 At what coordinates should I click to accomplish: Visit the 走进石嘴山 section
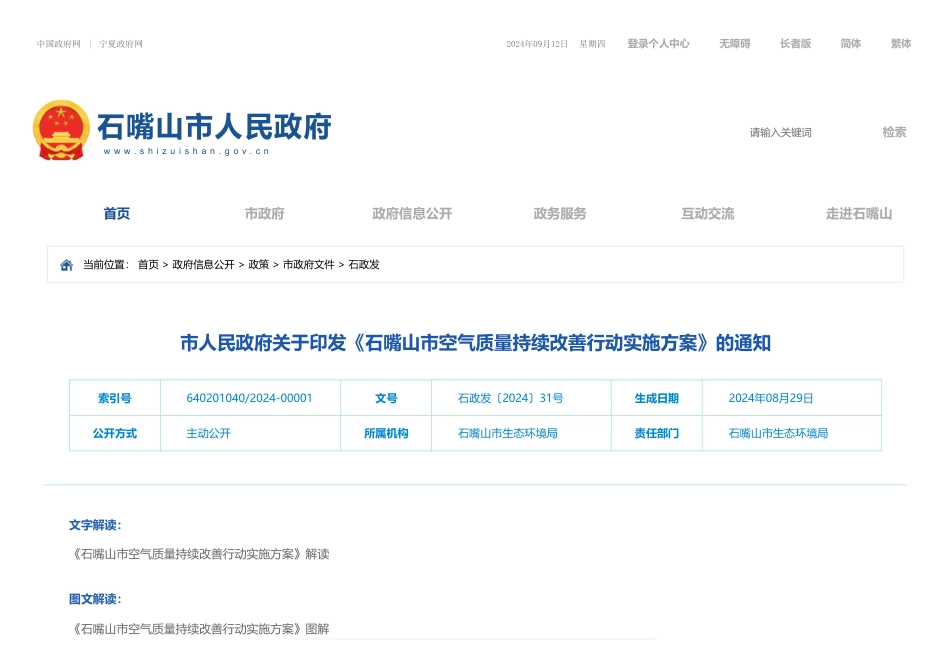point(858,214)
